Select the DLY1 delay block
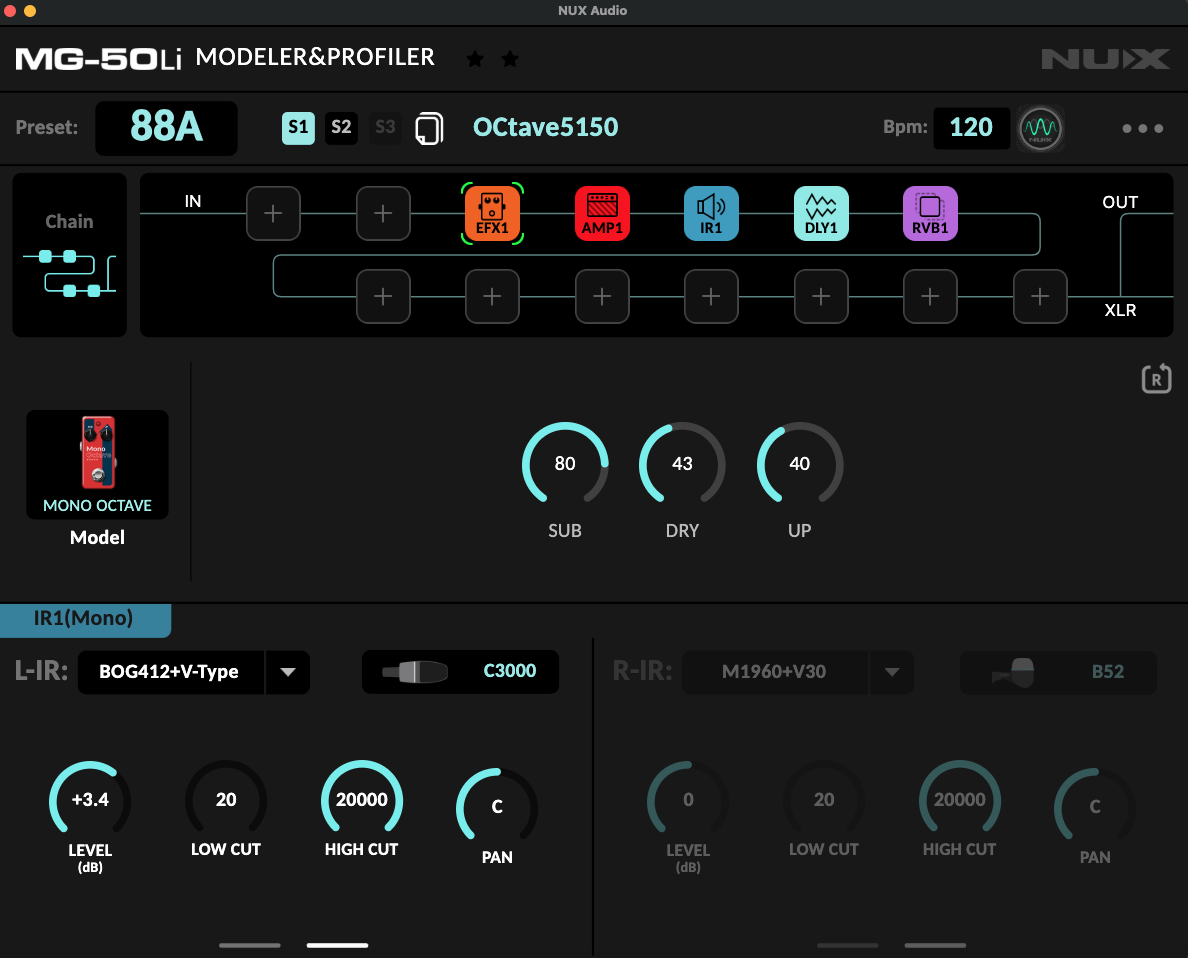1188x958 pixels. pyautogui.click(x=821, y=214)
